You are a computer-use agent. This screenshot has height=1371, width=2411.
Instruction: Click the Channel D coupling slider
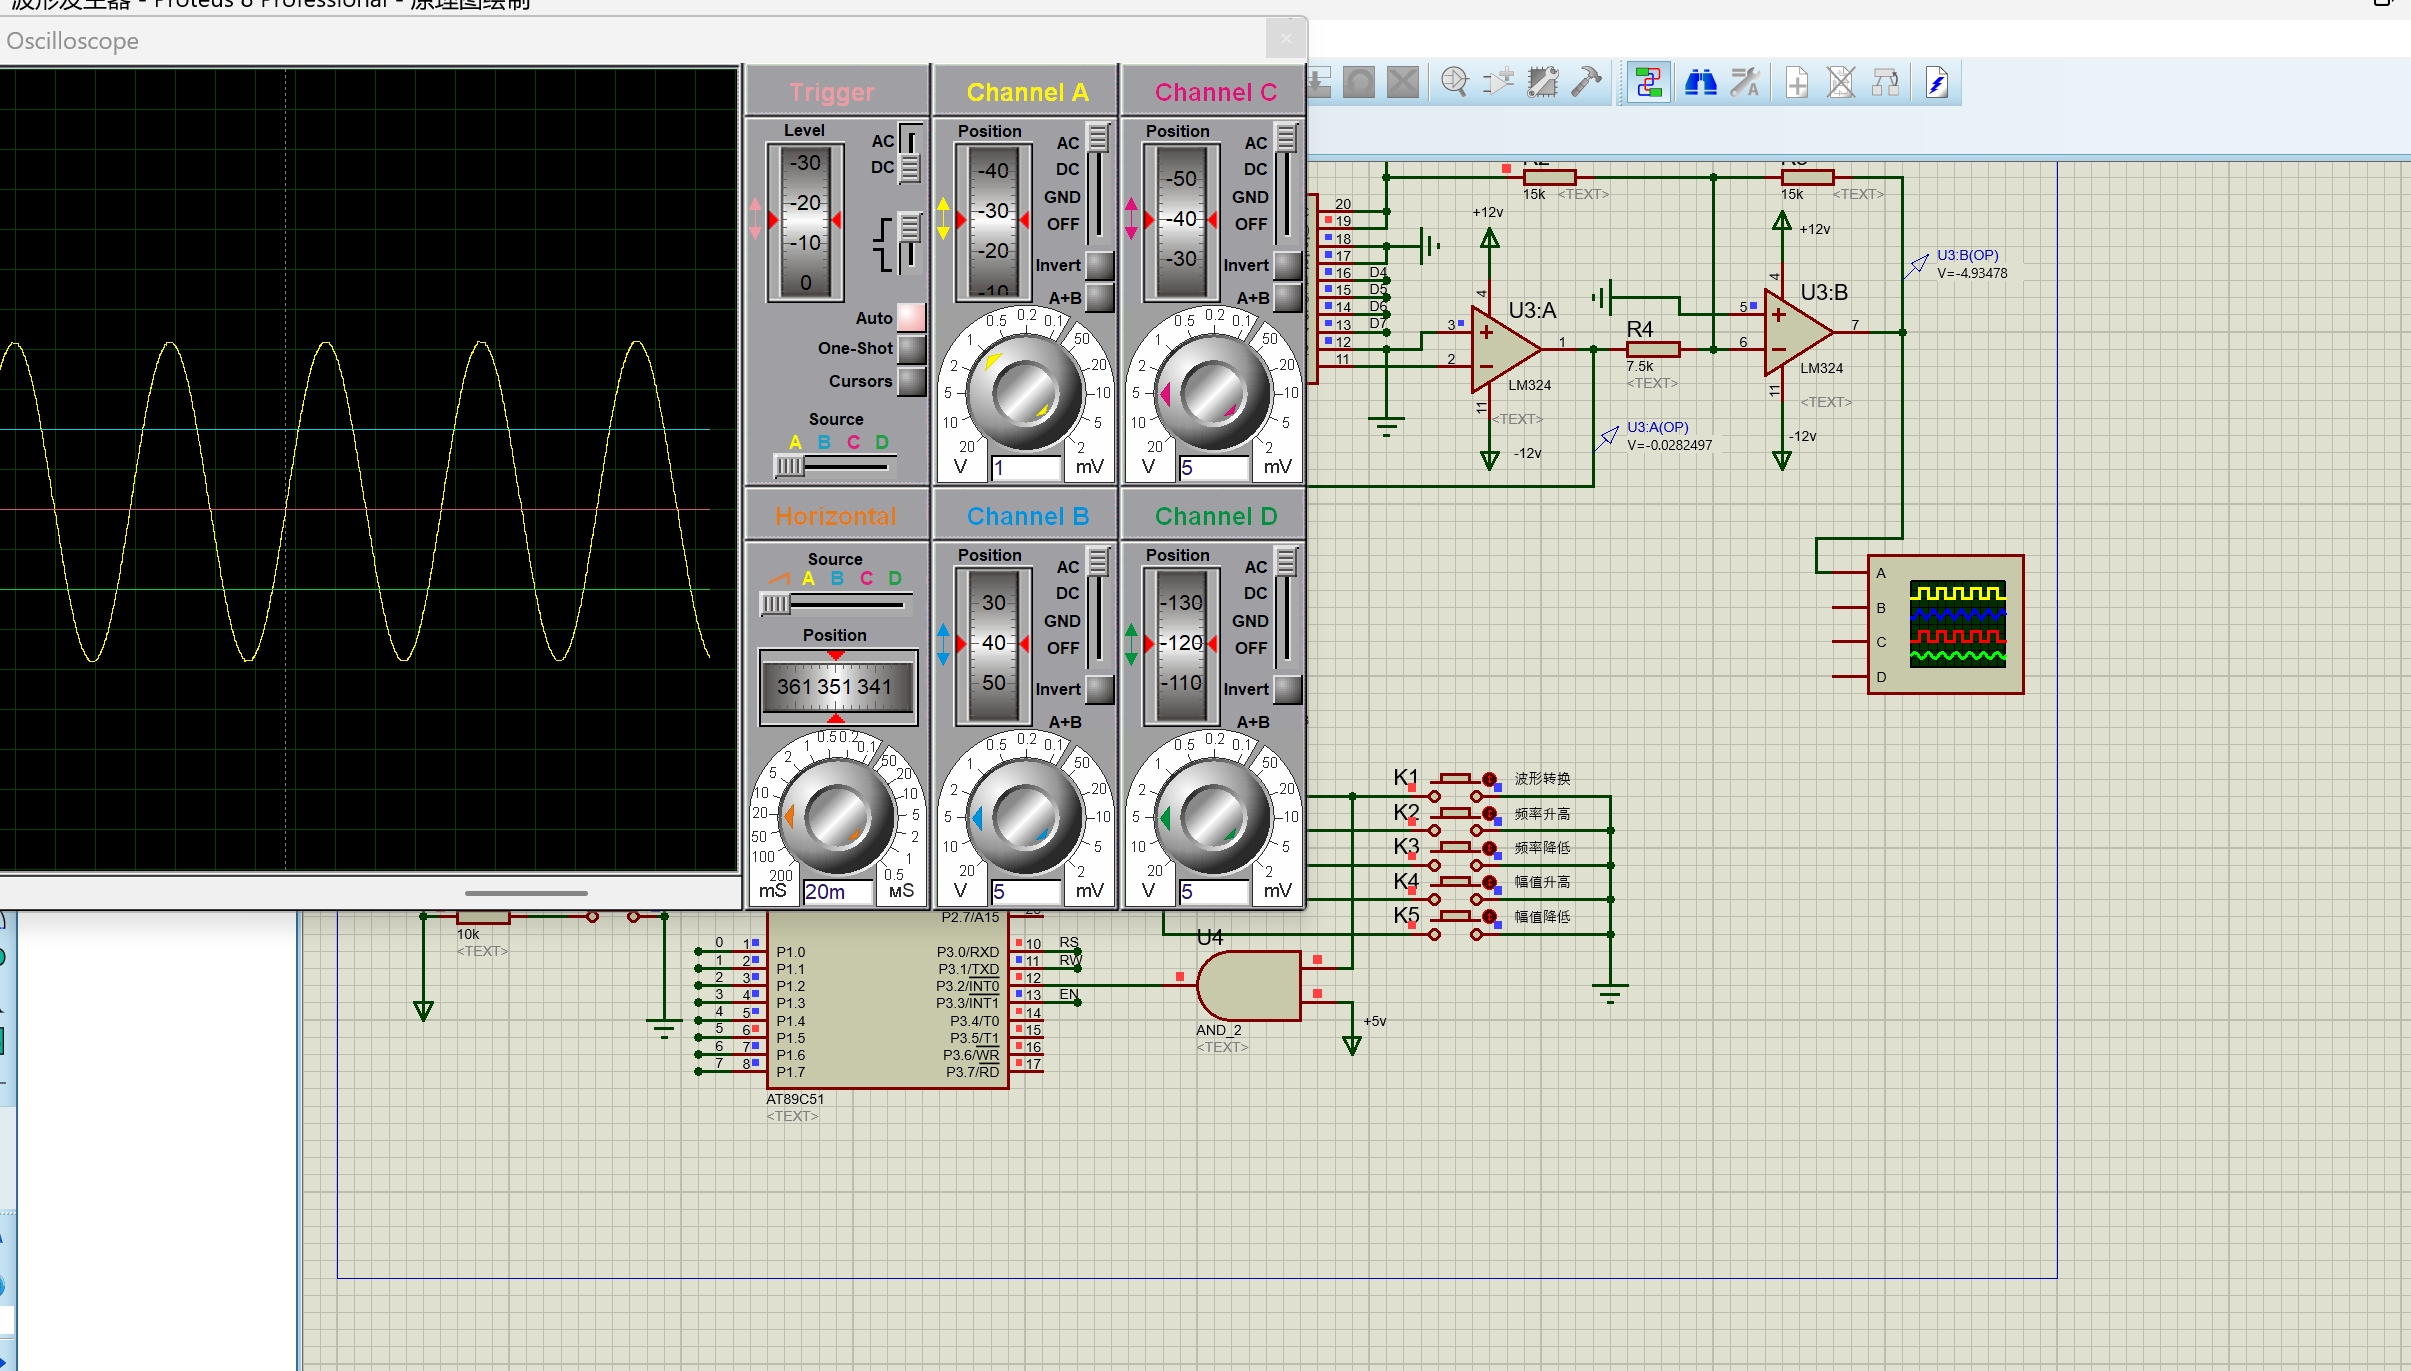point(1286,606)
